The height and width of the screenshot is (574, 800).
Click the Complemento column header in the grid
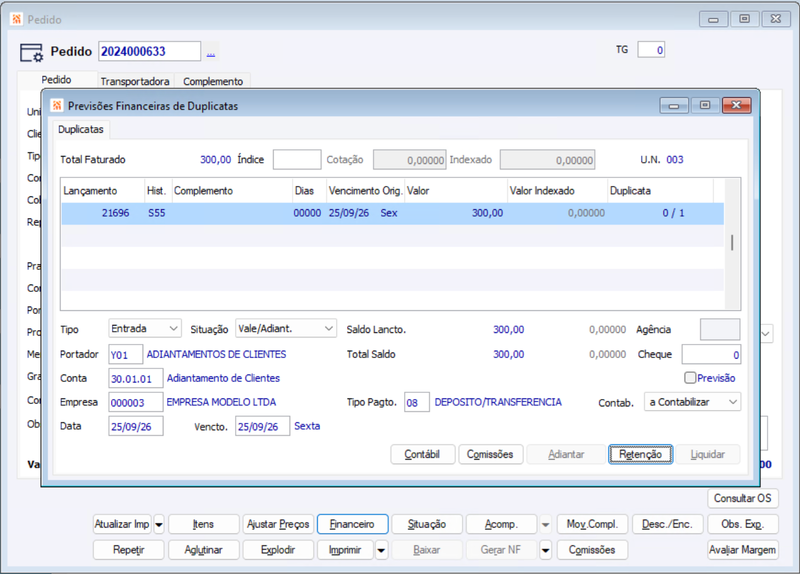tap(232, 191)
